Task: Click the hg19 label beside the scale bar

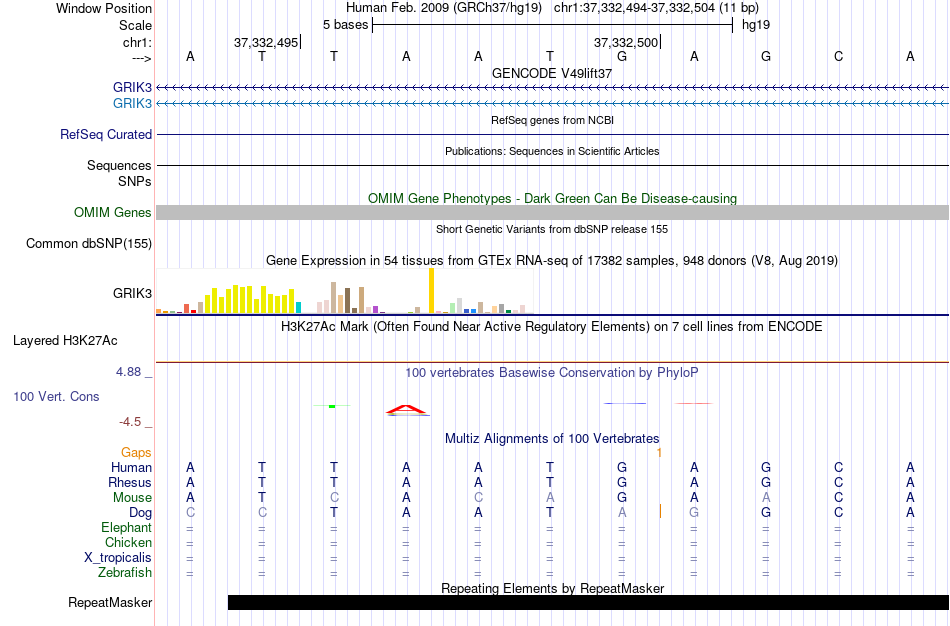Action: (756, 25)
